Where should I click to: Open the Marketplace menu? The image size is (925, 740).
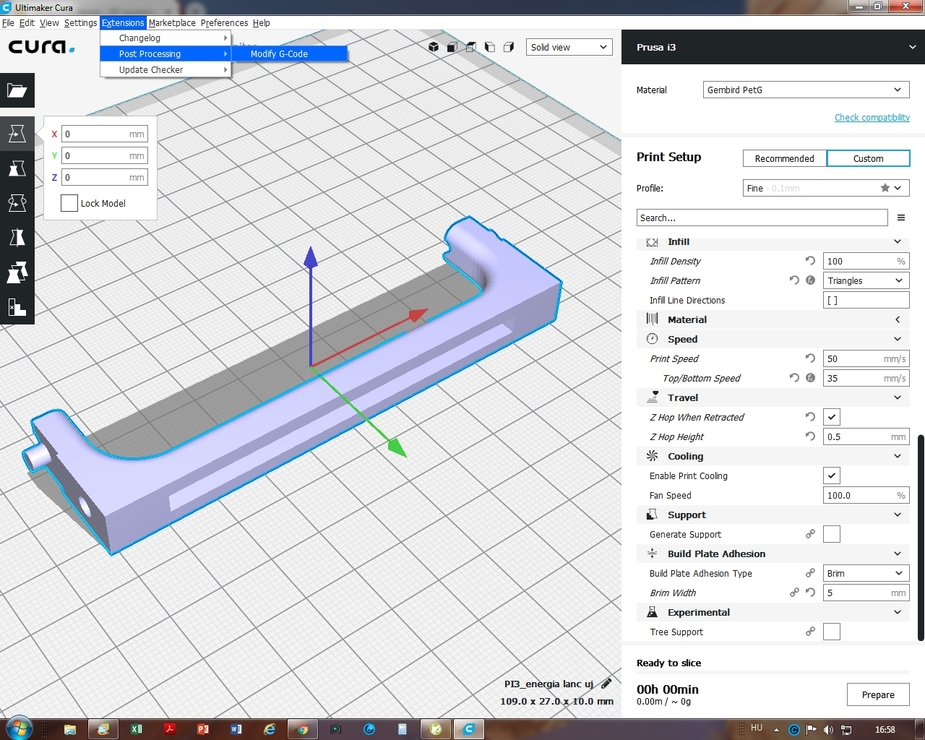coord(172,22)
